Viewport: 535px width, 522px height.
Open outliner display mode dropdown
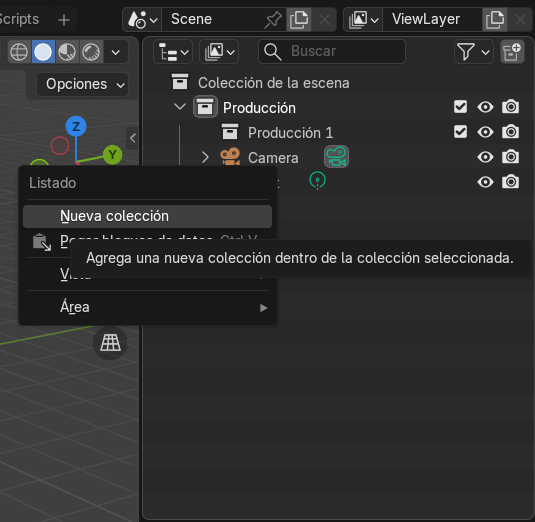(x=219, y=52)
